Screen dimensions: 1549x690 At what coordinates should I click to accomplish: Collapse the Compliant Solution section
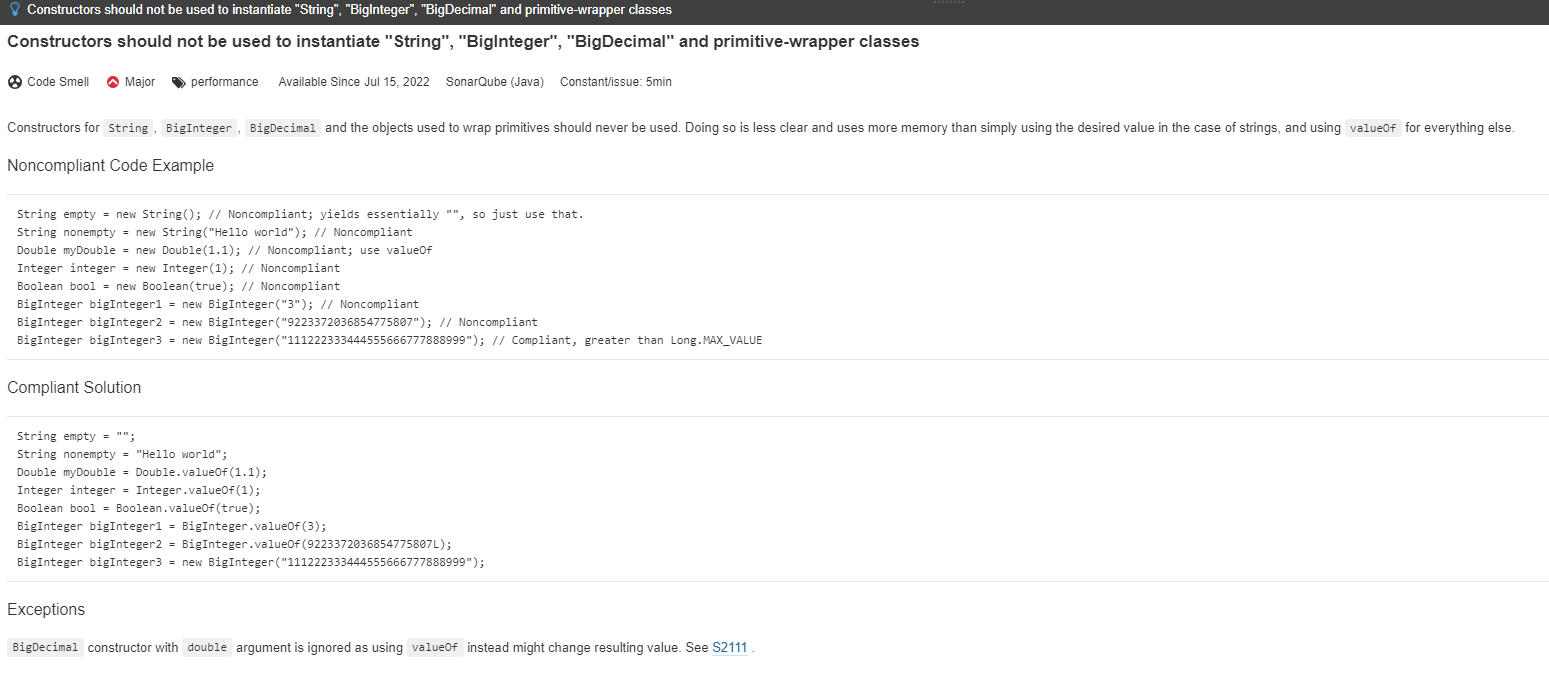point(74,387)
